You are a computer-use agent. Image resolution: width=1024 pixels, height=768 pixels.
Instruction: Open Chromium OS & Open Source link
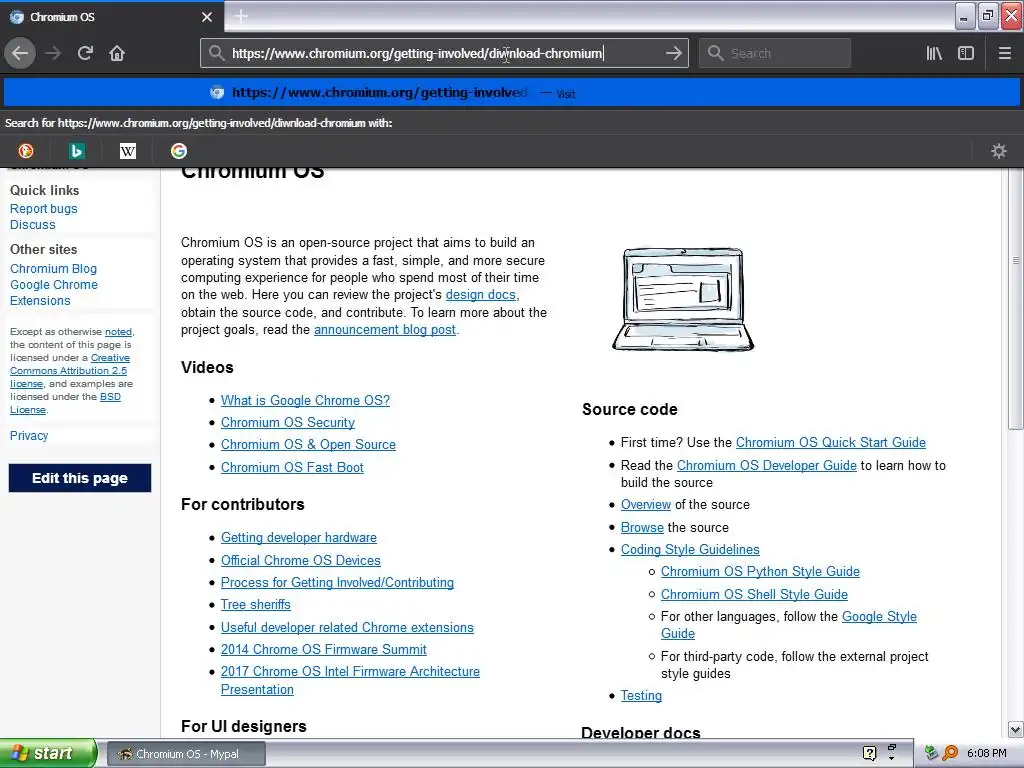(308, 445)
